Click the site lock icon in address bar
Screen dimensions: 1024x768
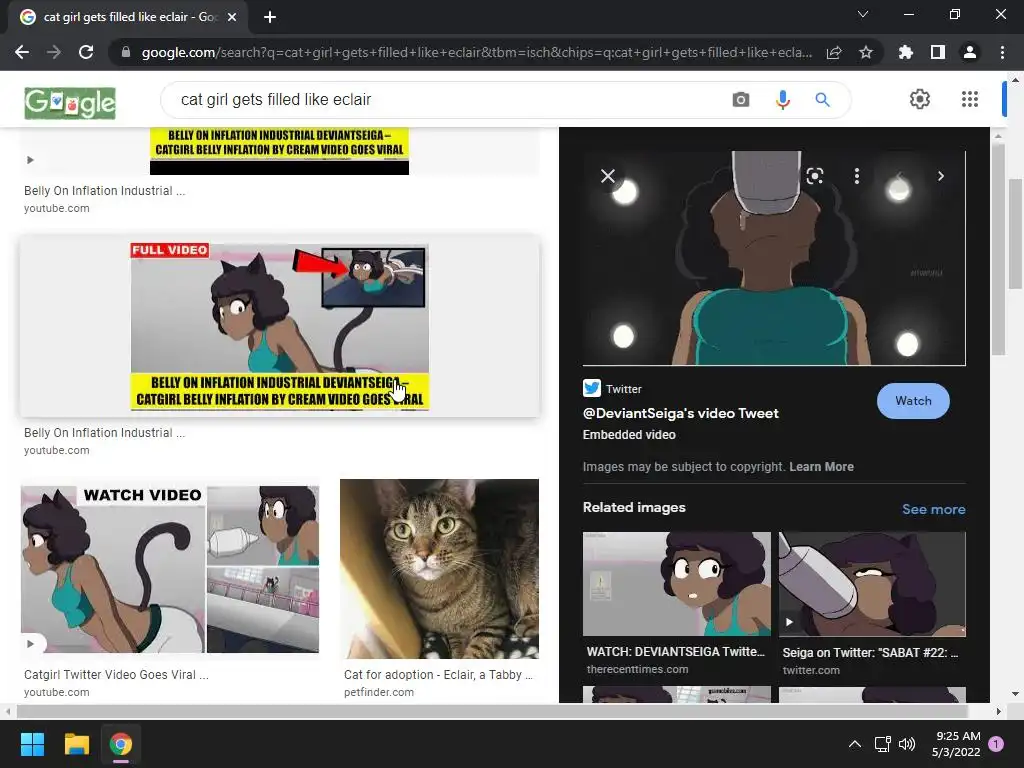(126, 52)
